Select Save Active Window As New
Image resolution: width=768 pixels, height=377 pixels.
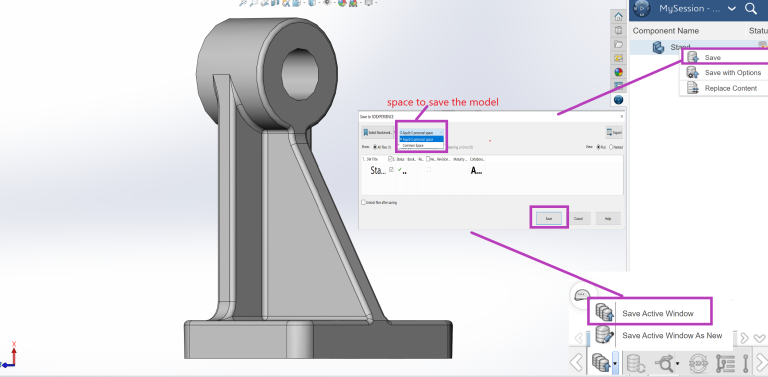pos(672,335)
